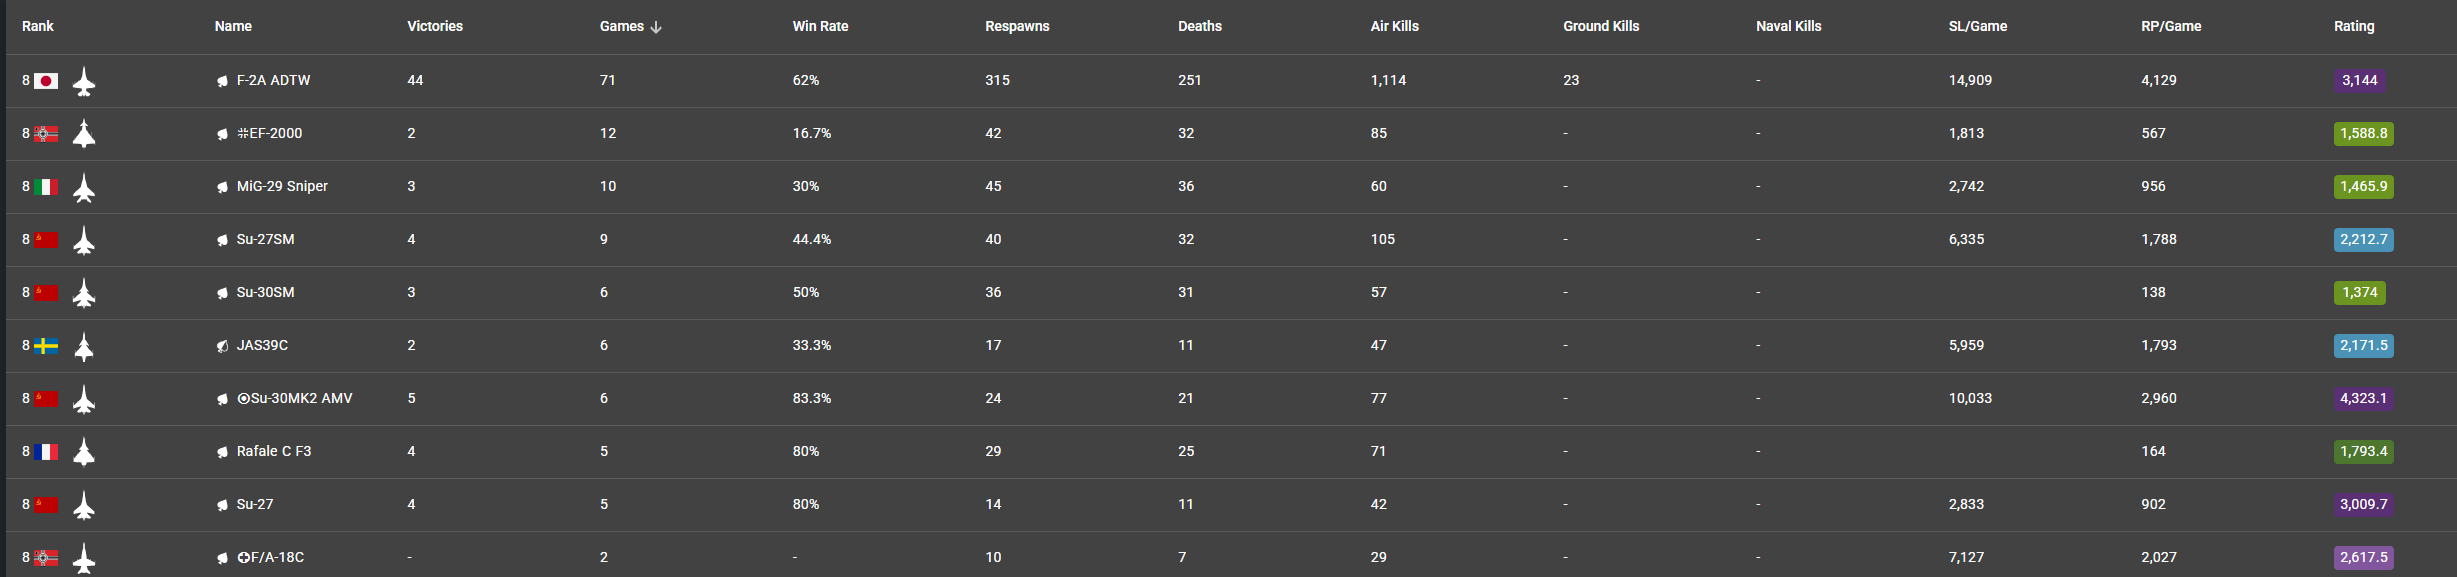
Task: Click the Sweden flag icon beside JAS39C
Action: (46, 346)
